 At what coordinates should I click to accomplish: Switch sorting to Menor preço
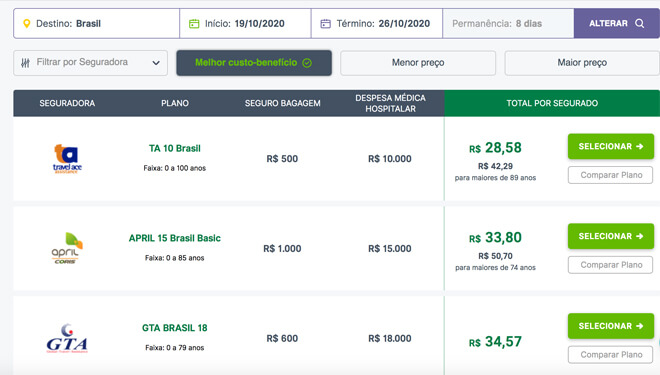point(418,63)
